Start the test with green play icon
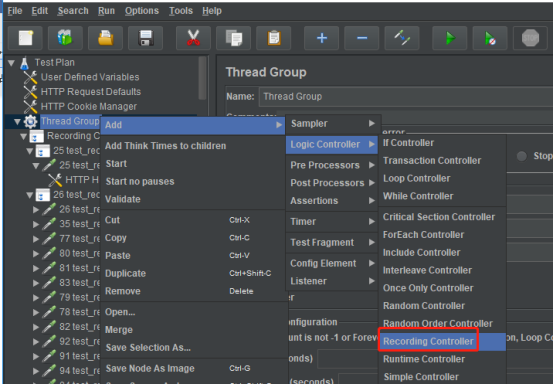554x385 pixels. click(450, 38)
